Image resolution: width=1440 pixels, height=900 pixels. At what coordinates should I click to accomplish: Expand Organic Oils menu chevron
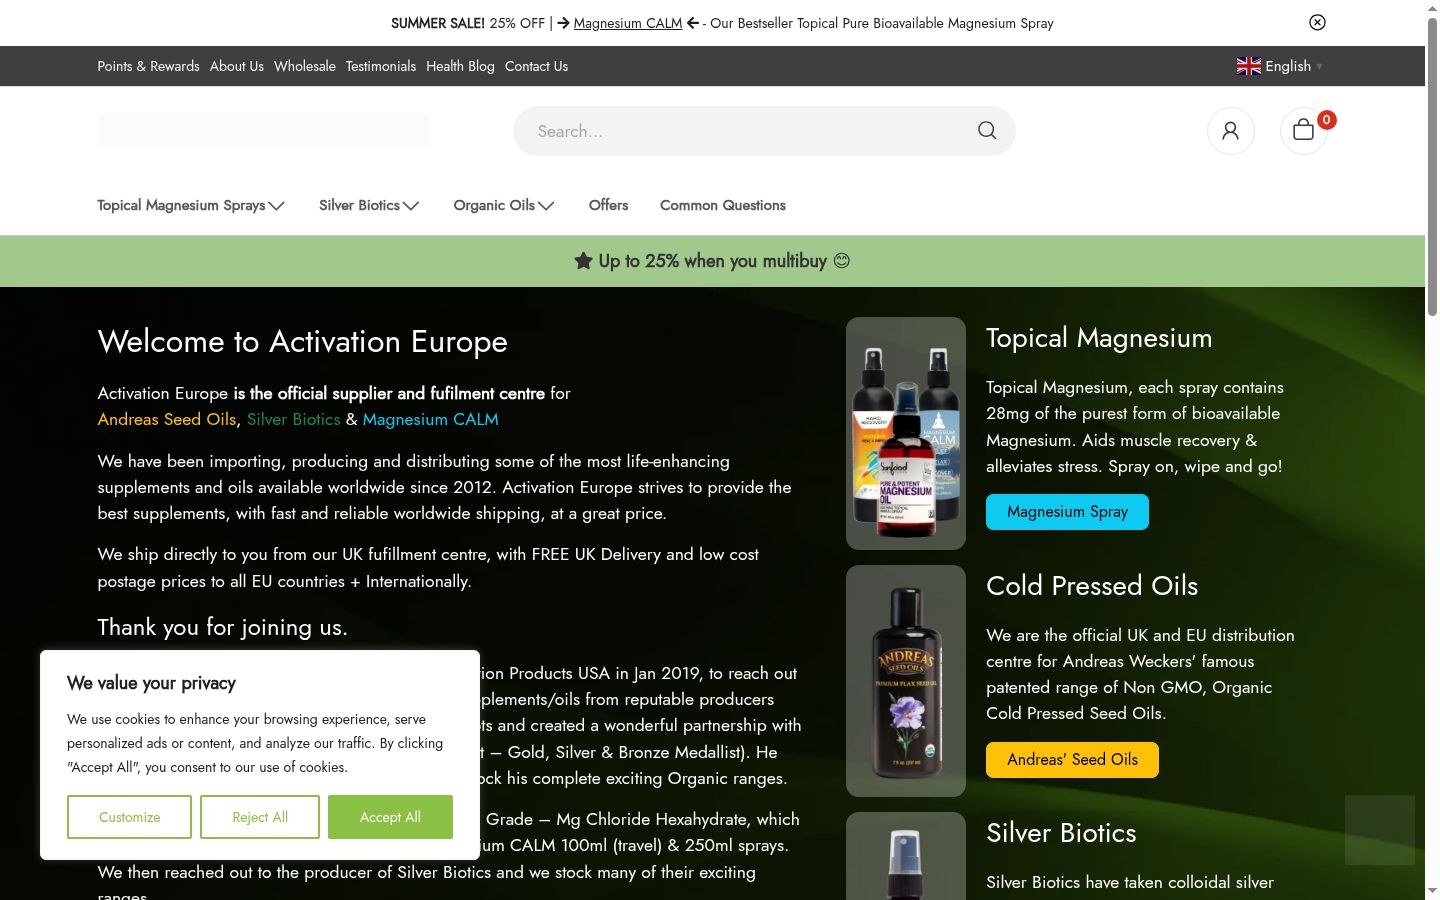coord(546,205)
